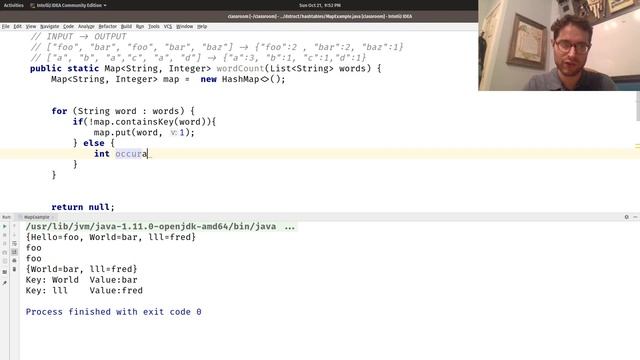The height and width of the screenshot is (360, 640).
Task: Open Run panel settings gear icon
Action: (627, 217)
